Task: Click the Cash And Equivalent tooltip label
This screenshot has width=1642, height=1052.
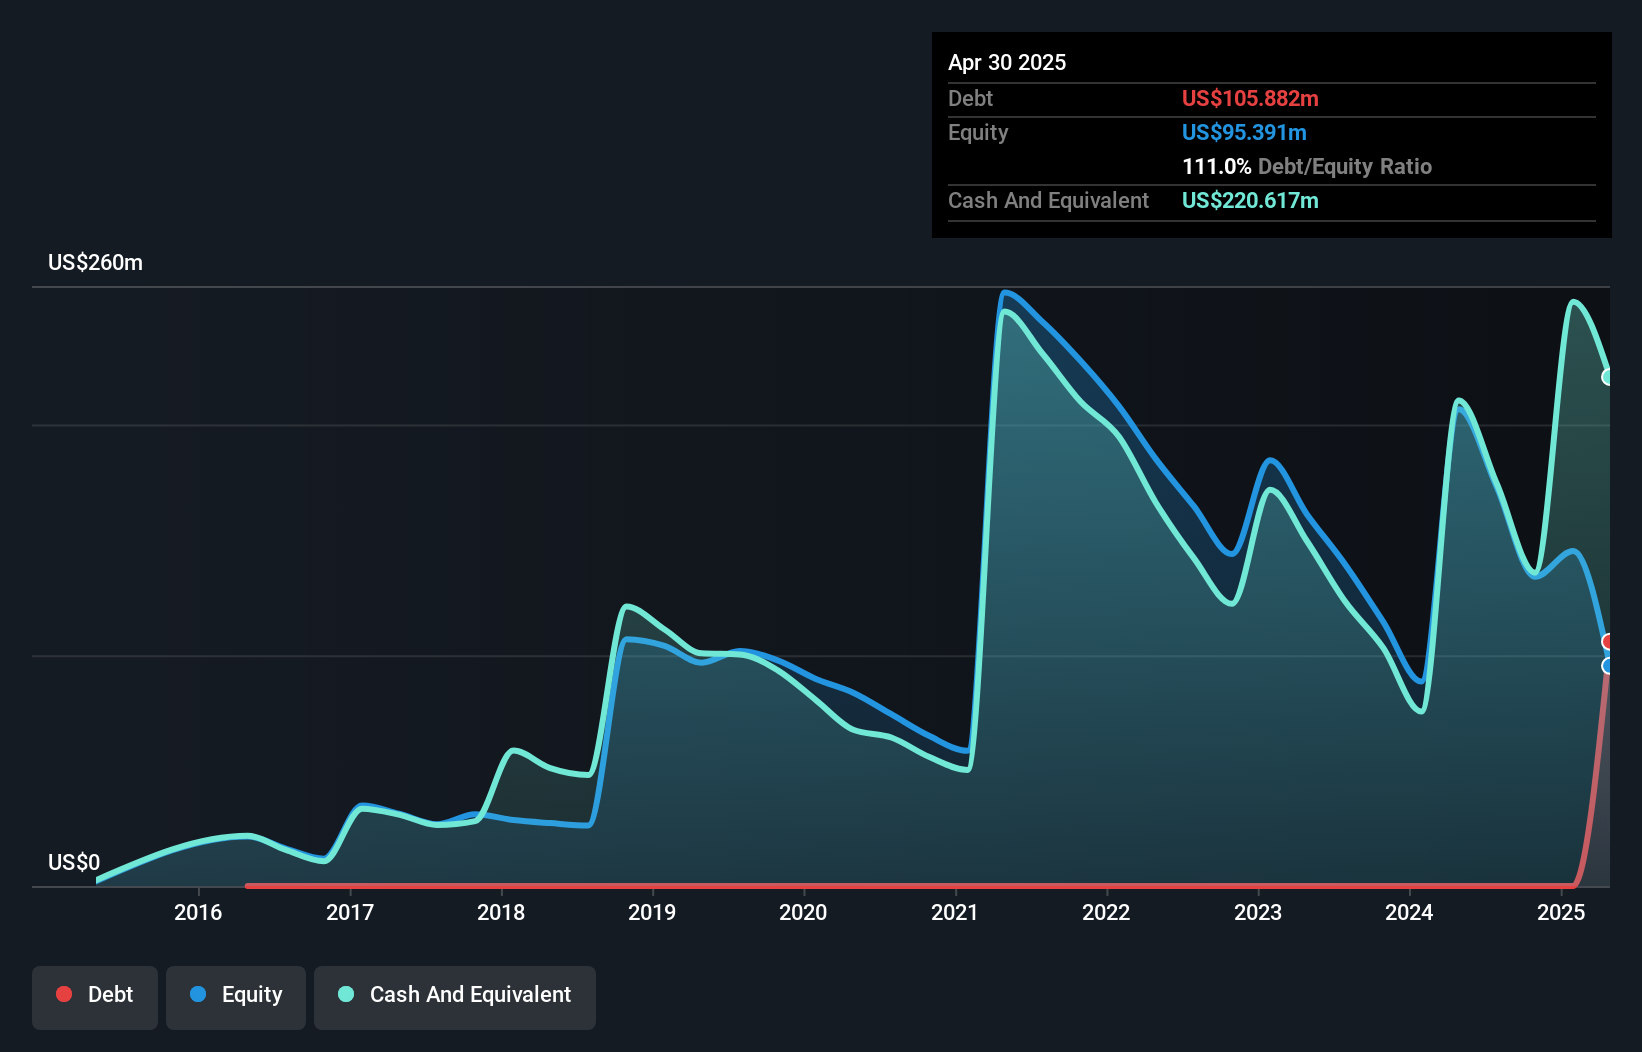Action: click(1048, 200)
